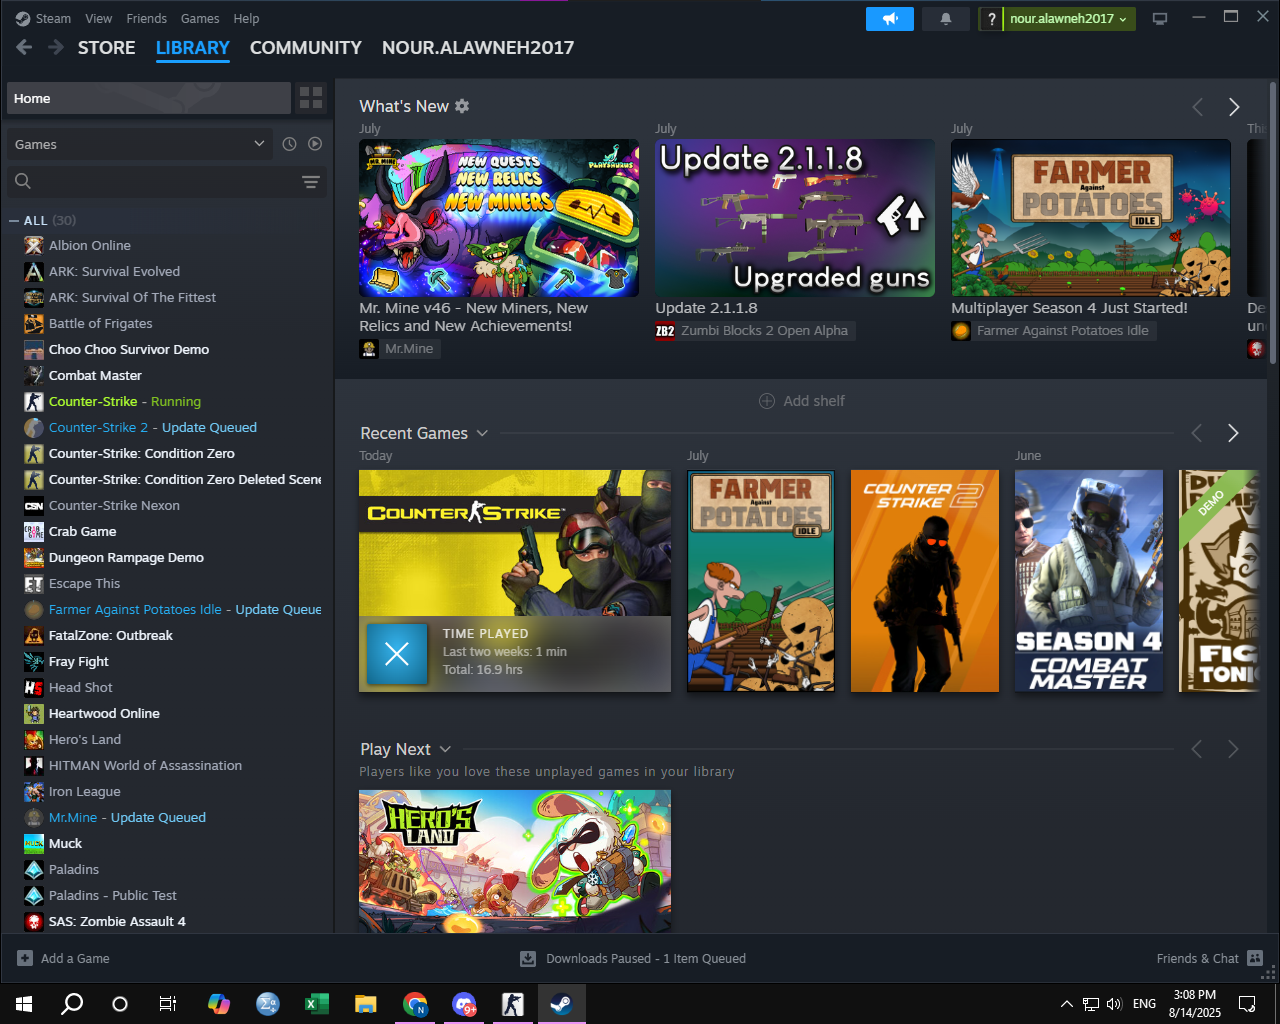Image resolution: width=1280 pixels, height=1024 pixels.
Task: Expand the Recent Games shelf dropdown
Action: (x=482, y=433)
